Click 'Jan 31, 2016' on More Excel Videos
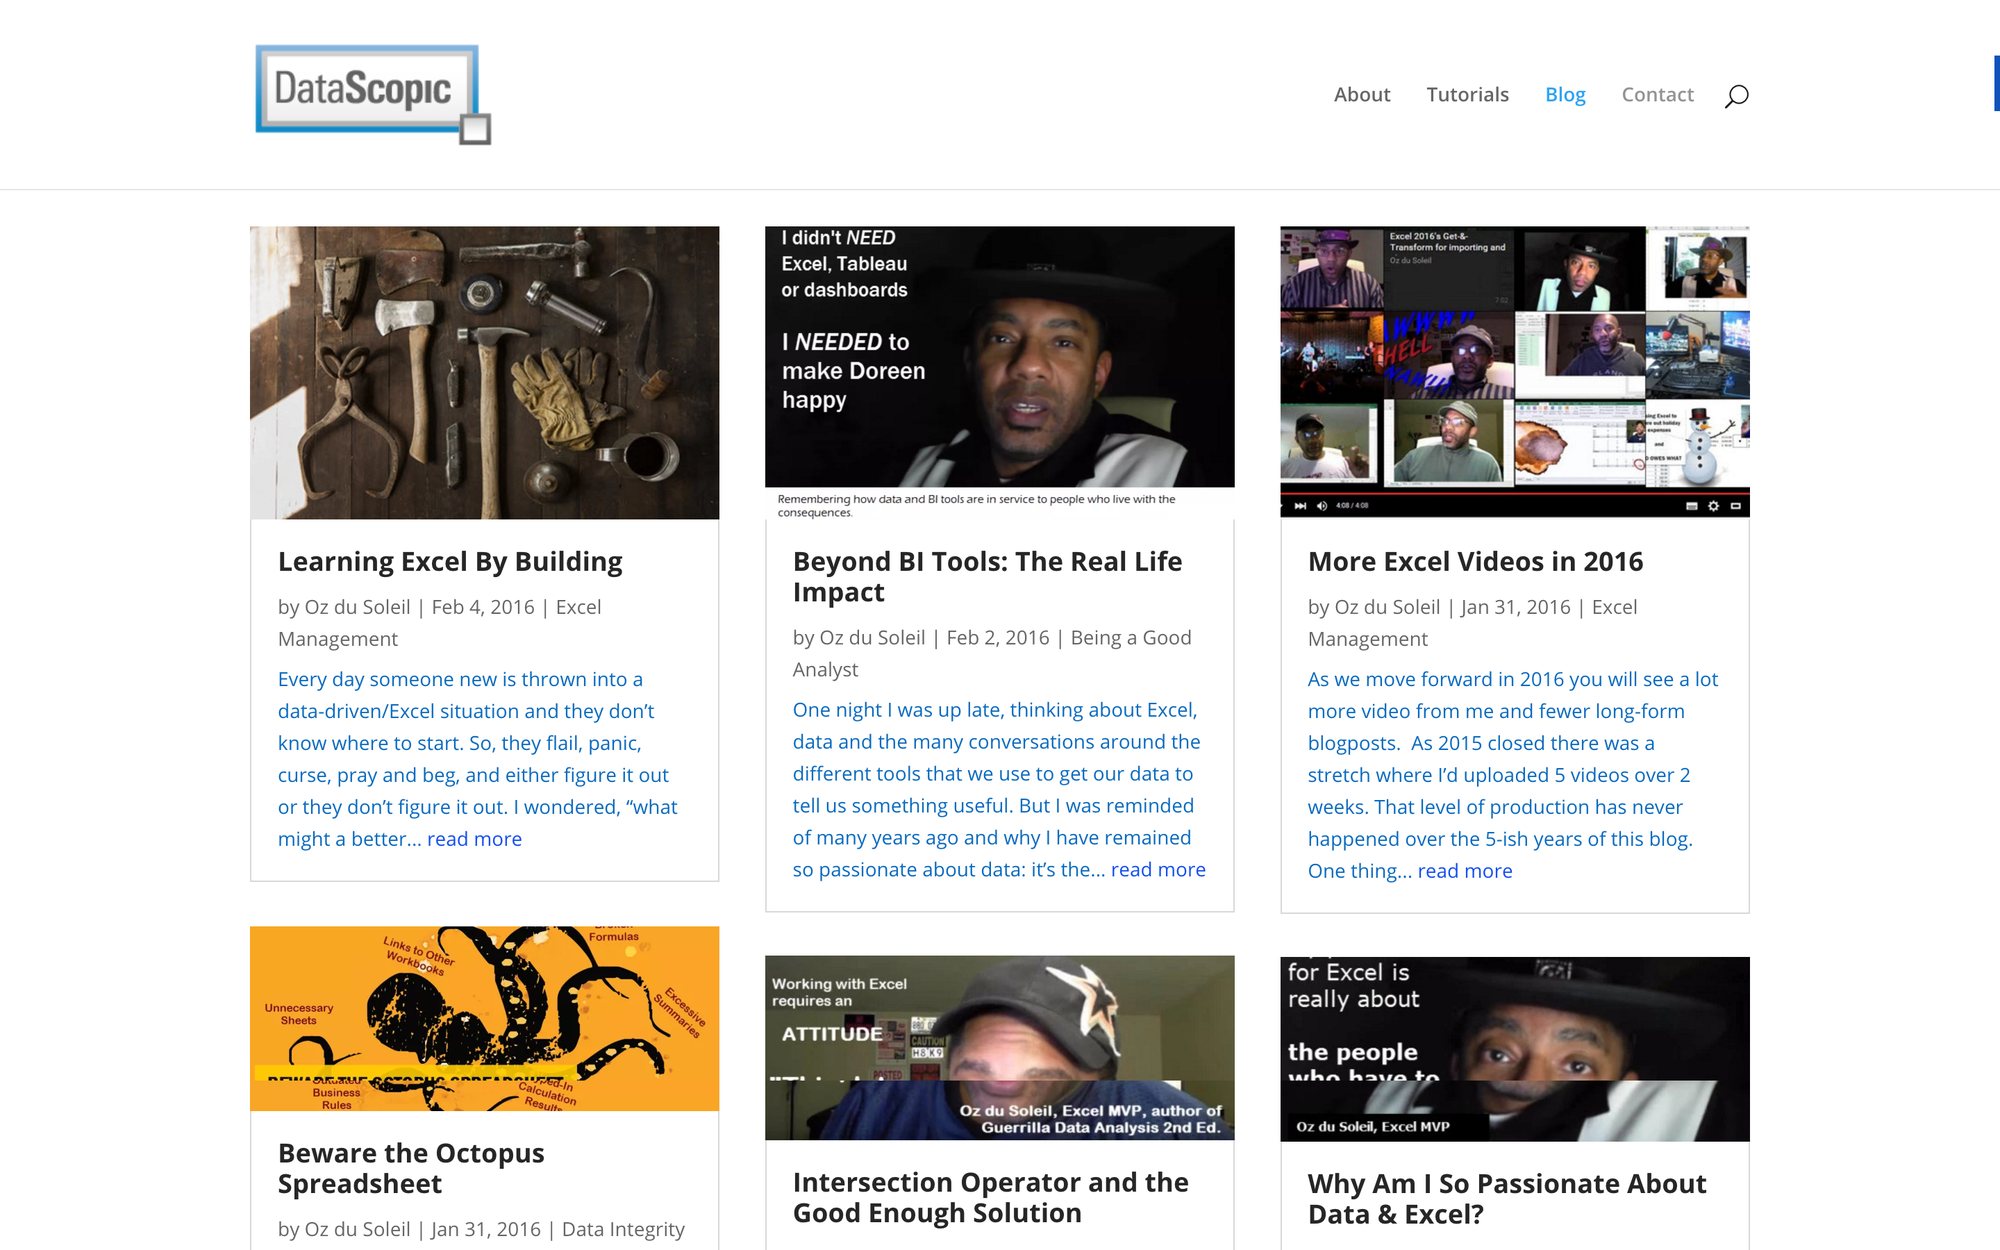 click(x=1516, y=607)
